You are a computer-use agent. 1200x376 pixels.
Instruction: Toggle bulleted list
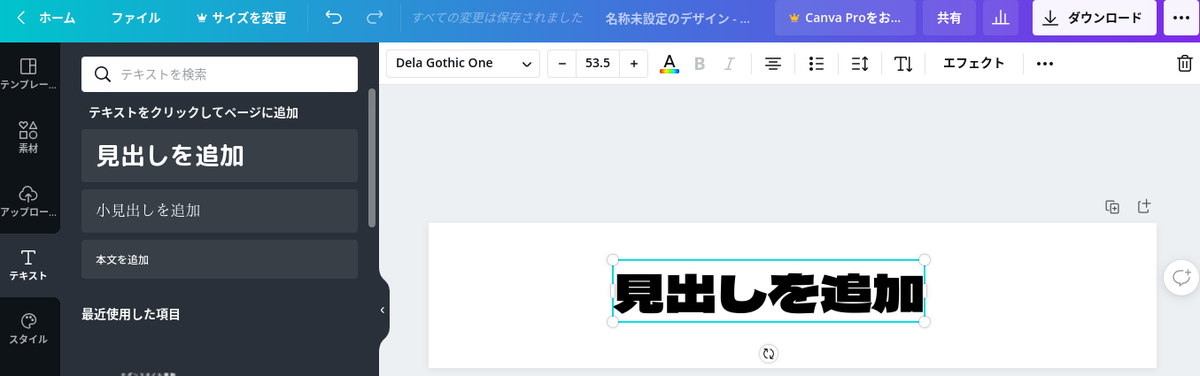tap(816, 63)
